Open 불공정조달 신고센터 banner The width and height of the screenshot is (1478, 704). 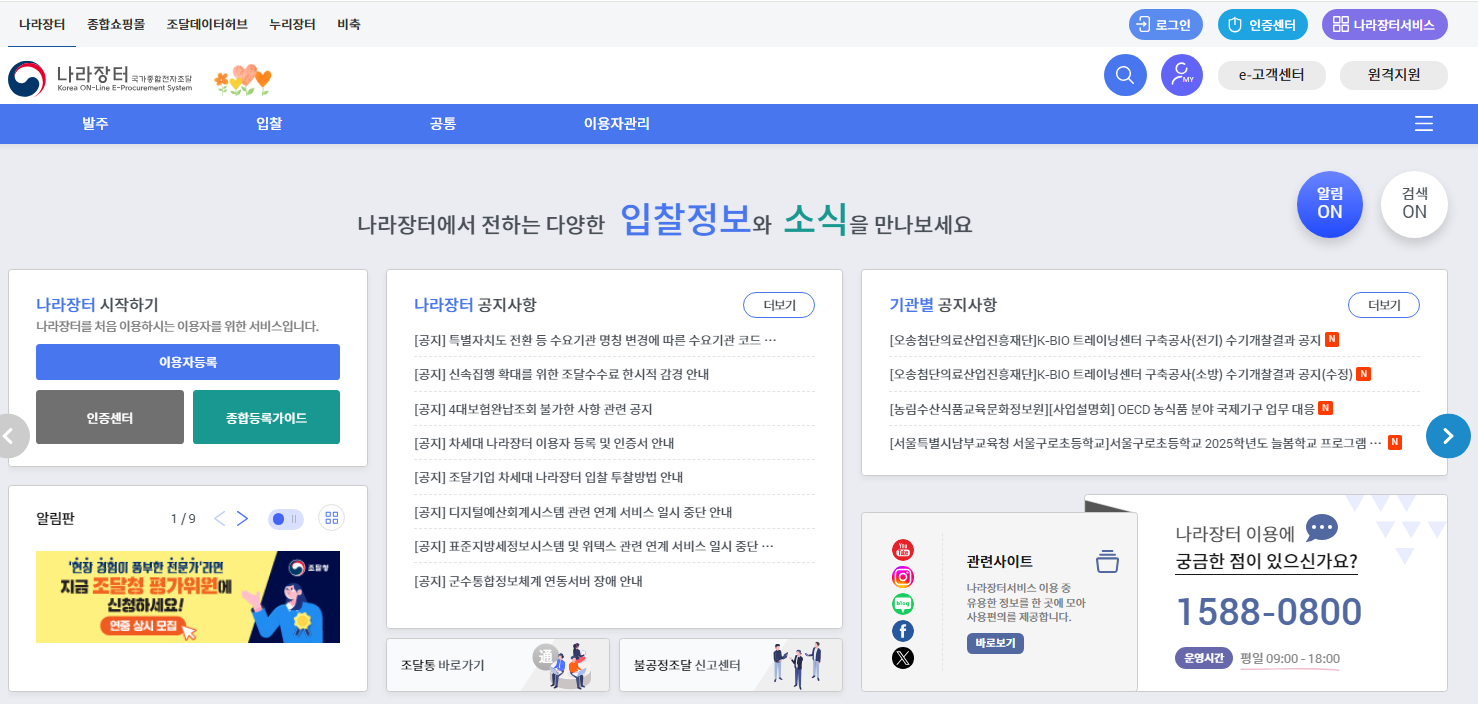pos(731,665)
